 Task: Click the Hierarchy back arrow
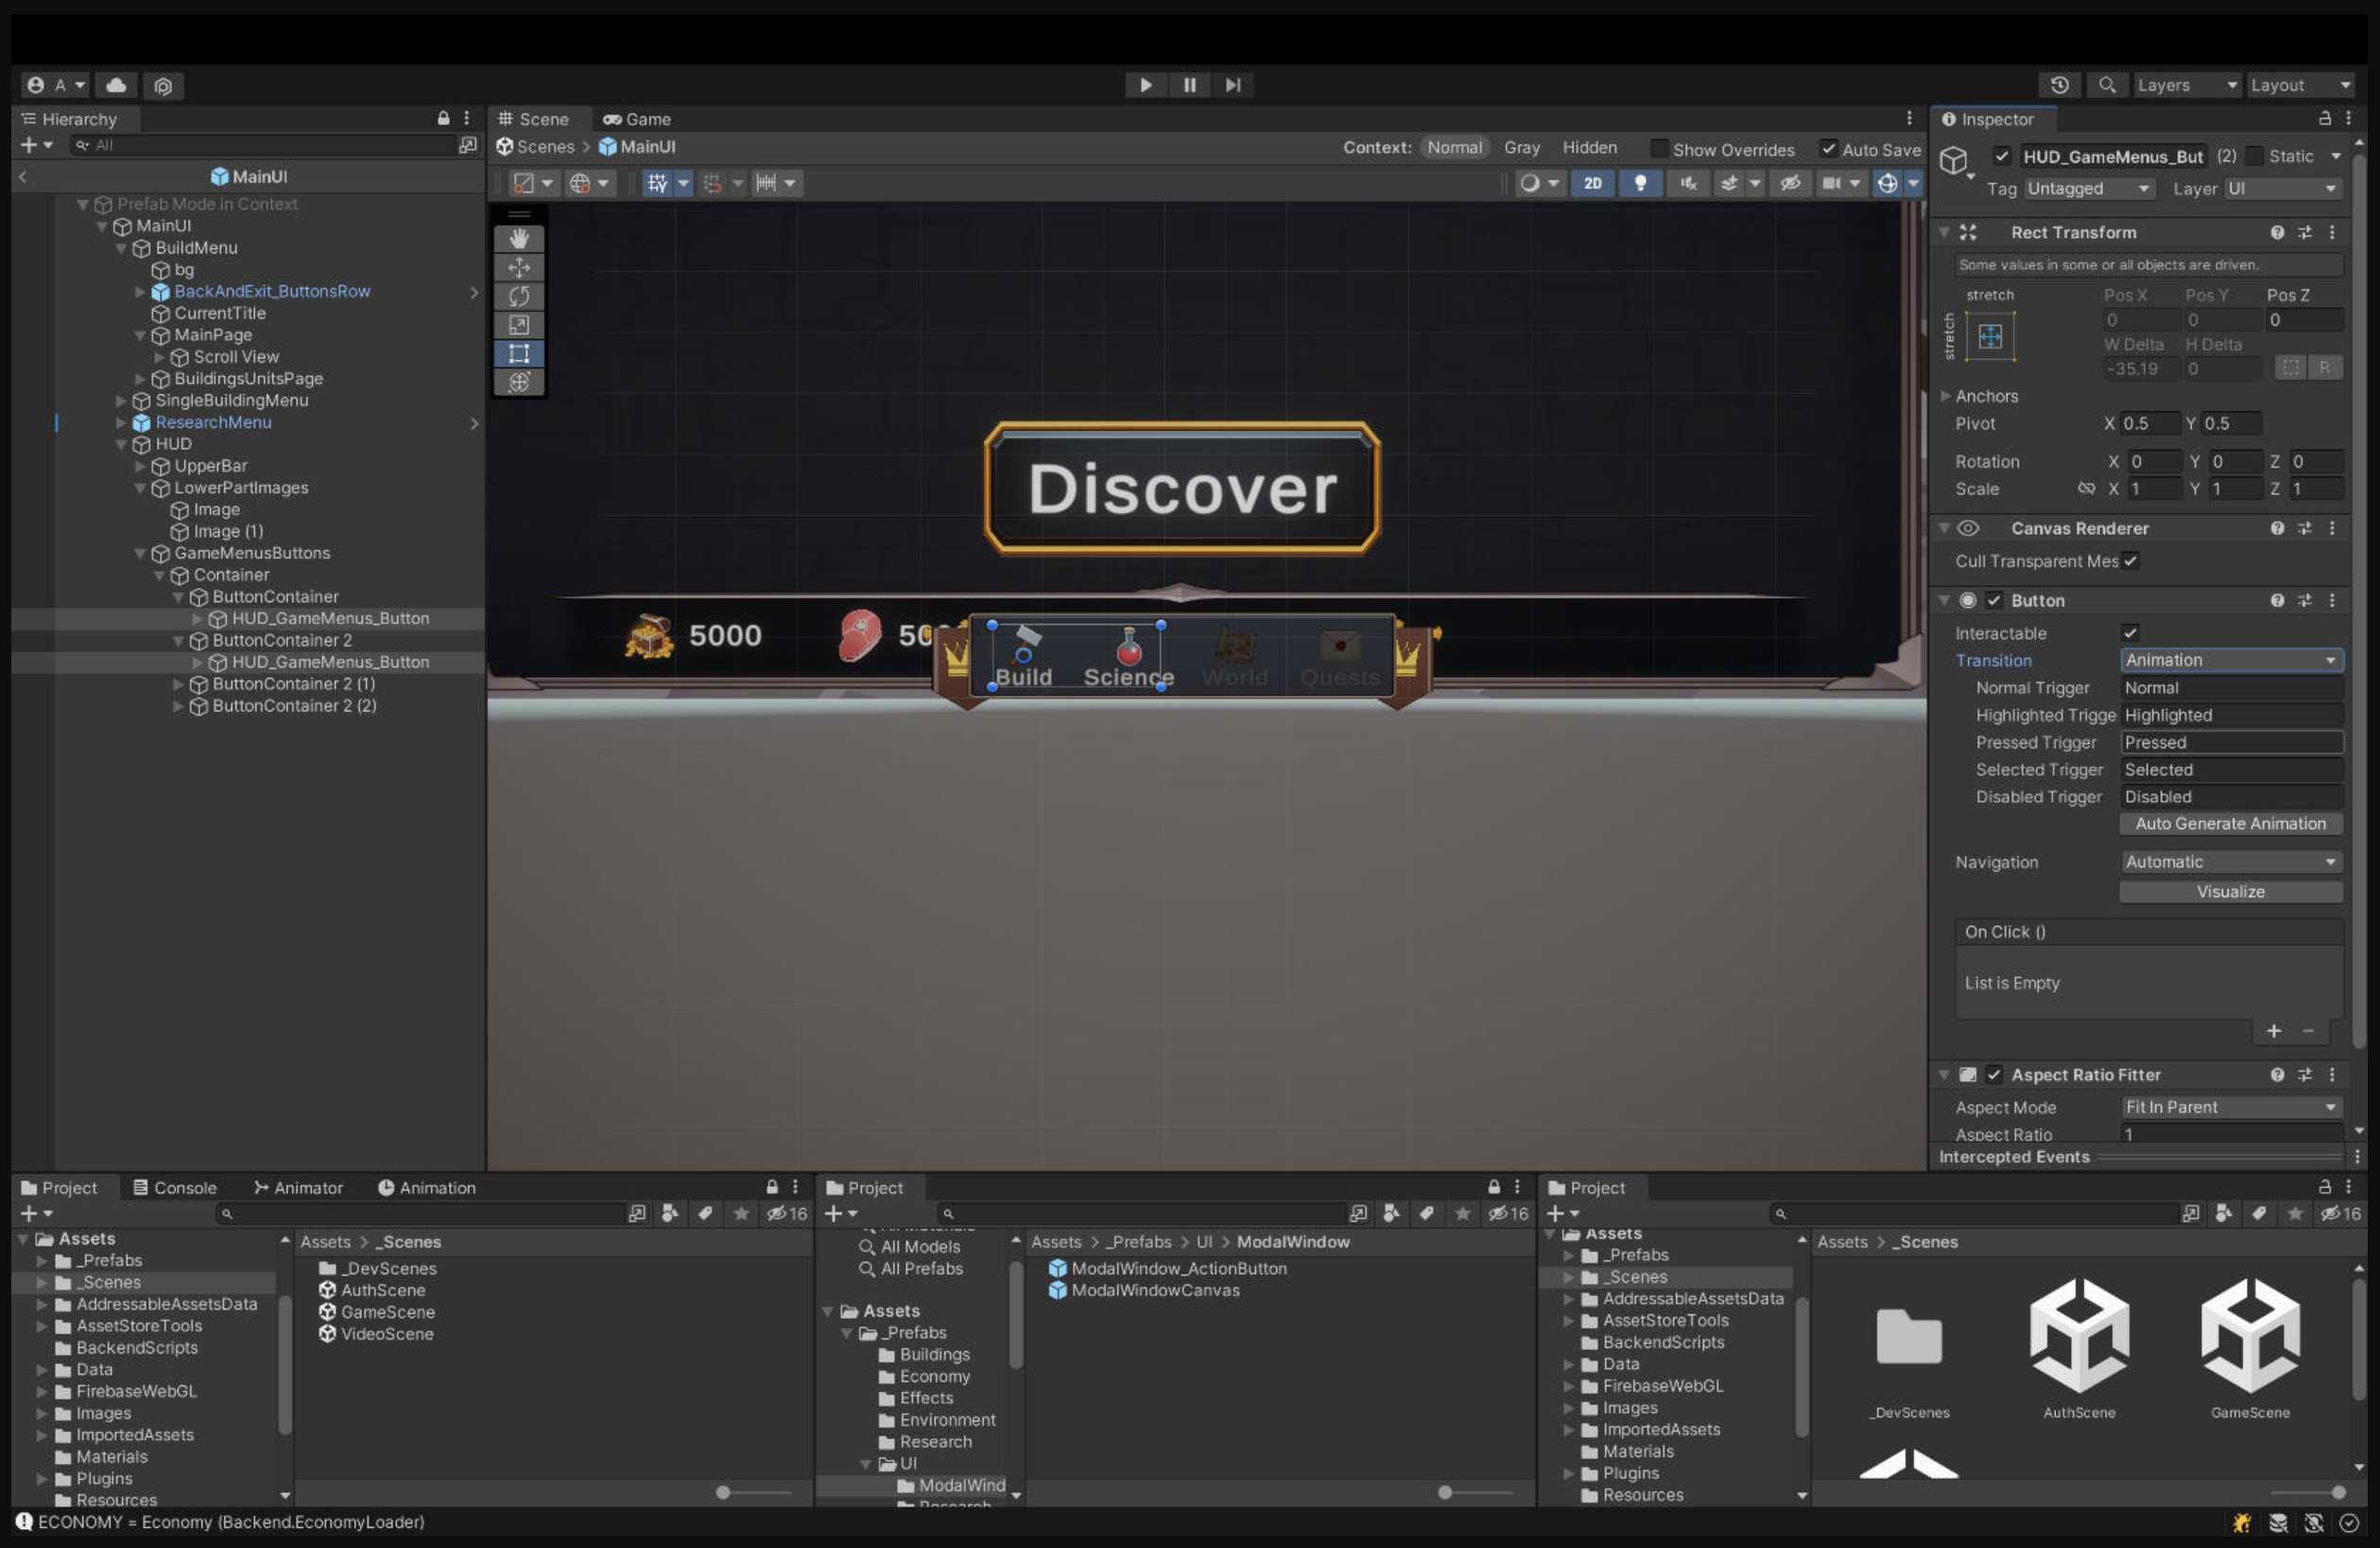tap(22, 177)
